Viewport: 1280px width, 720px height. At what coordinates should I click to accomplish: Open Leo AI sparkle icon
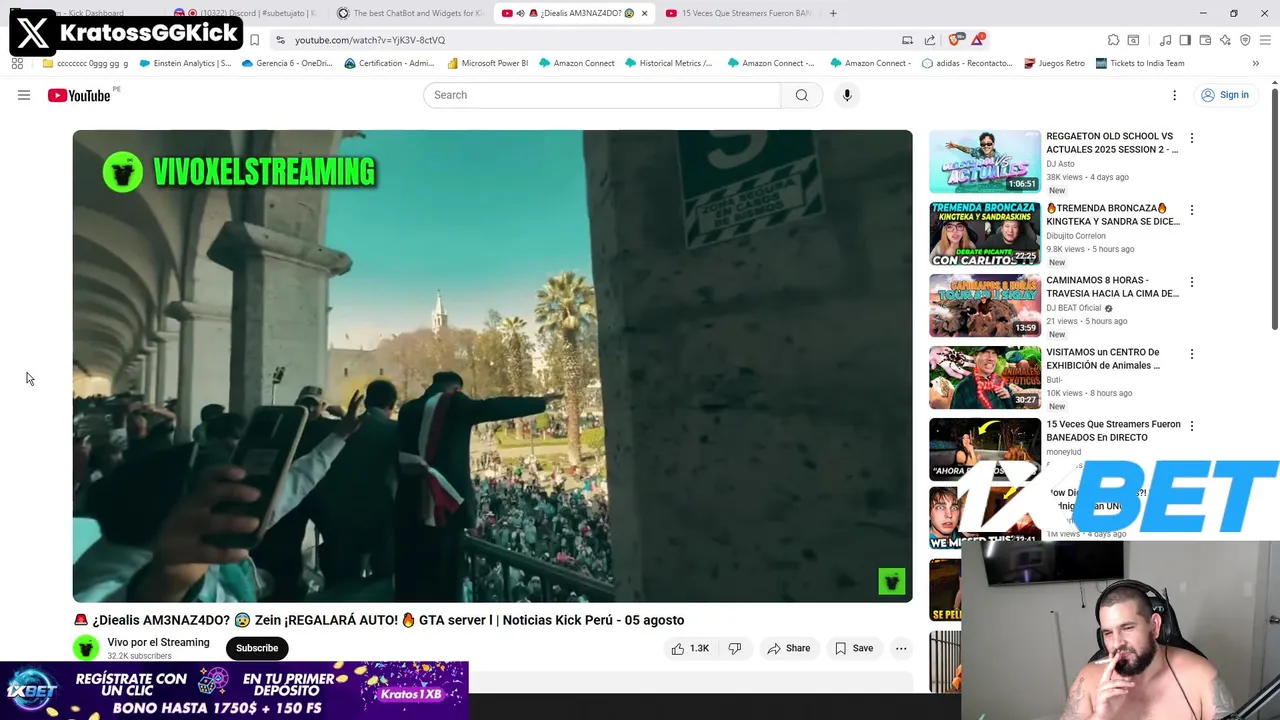pos(1225,40)
